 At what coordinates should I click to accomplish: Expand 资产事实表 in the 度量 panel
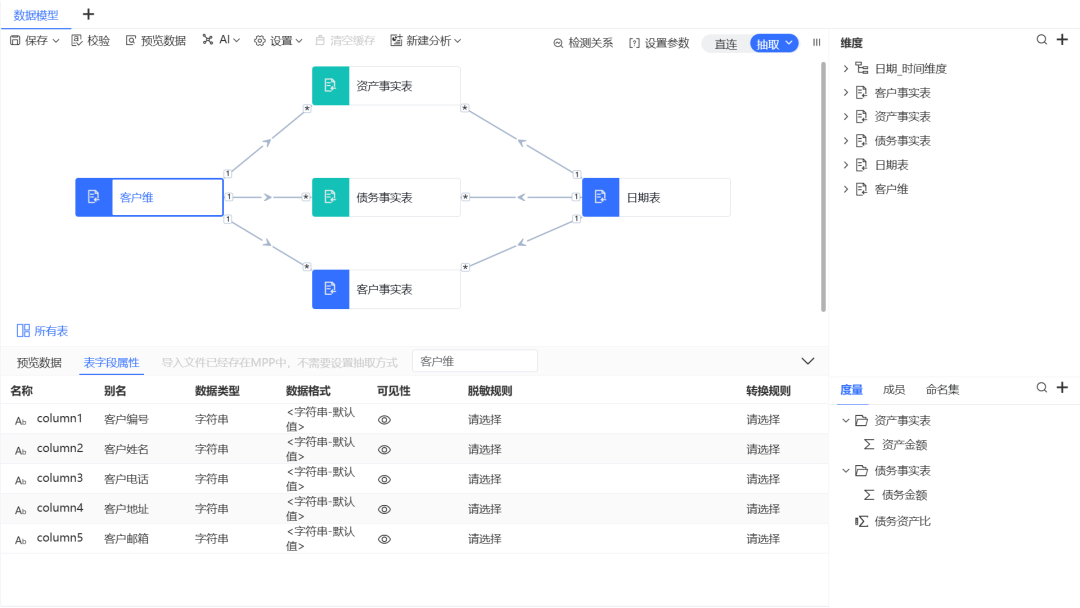click(846, 419)
